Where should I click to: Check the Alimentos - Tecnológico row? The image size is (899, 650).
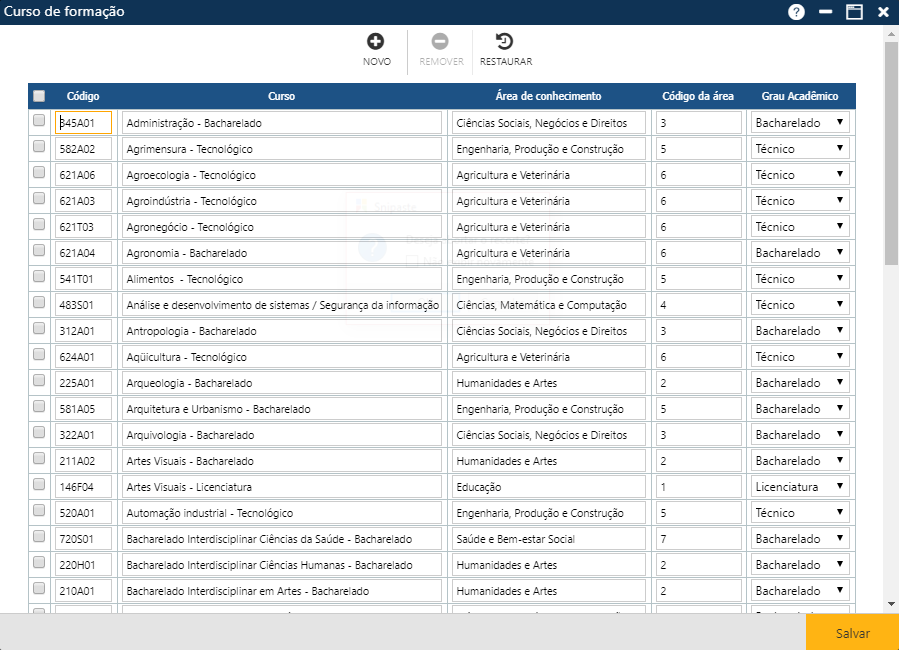[39, 276]
